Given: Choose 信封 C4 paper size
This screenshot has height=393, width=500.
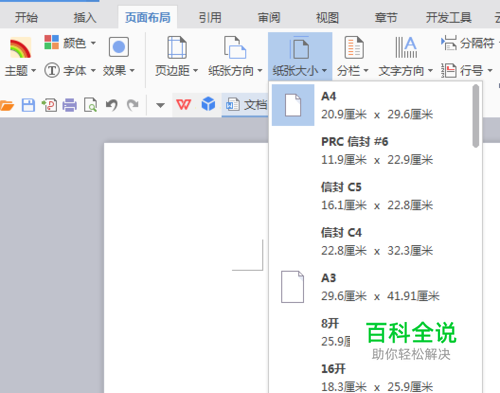Looking at the screenshot, I should pyautogui.click(x=371, y=241).
